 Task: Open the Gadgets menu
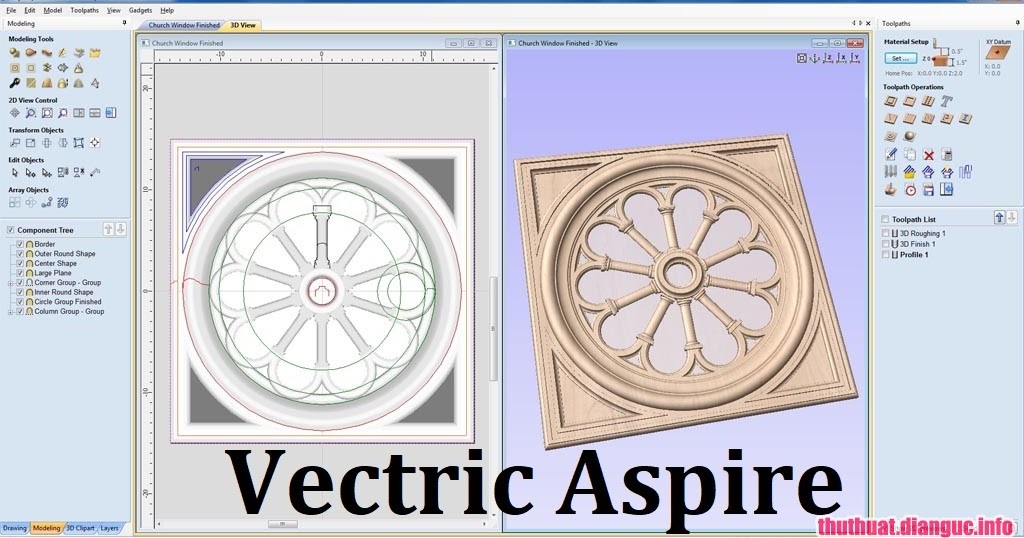[140, 10]
